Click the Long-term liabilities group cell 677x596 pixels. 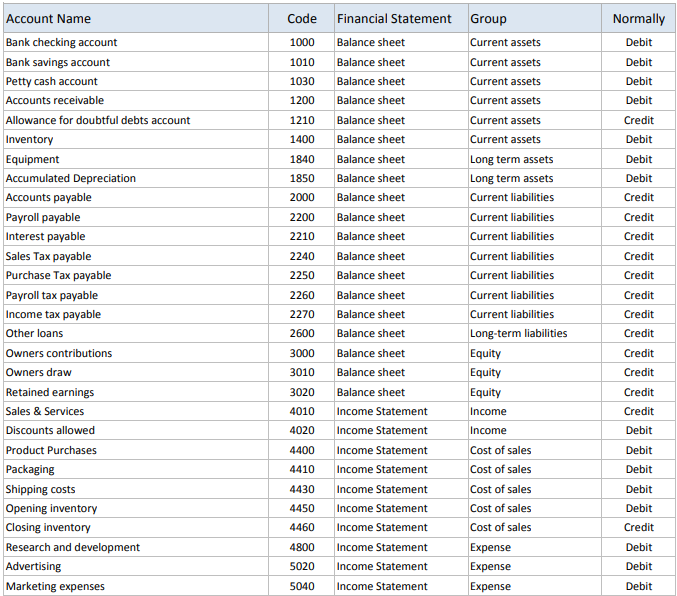pos(535,333)
